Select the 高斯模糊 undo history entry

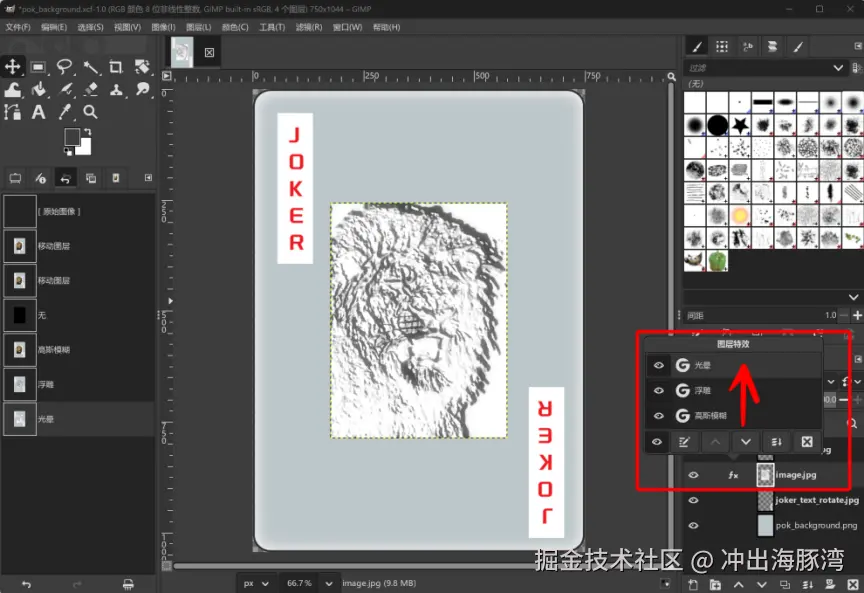(78, 349)
